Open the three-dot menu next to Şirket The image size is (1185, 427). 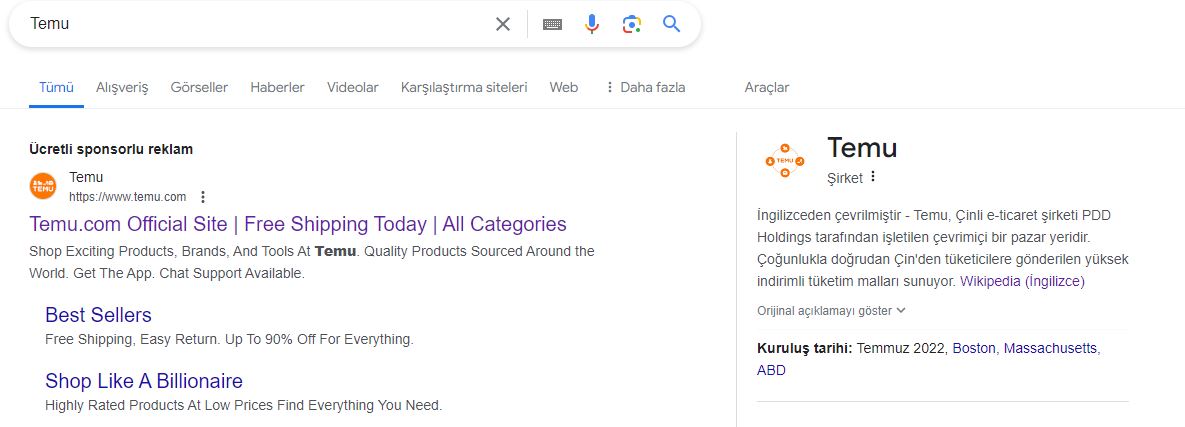[x=873, y=176]
